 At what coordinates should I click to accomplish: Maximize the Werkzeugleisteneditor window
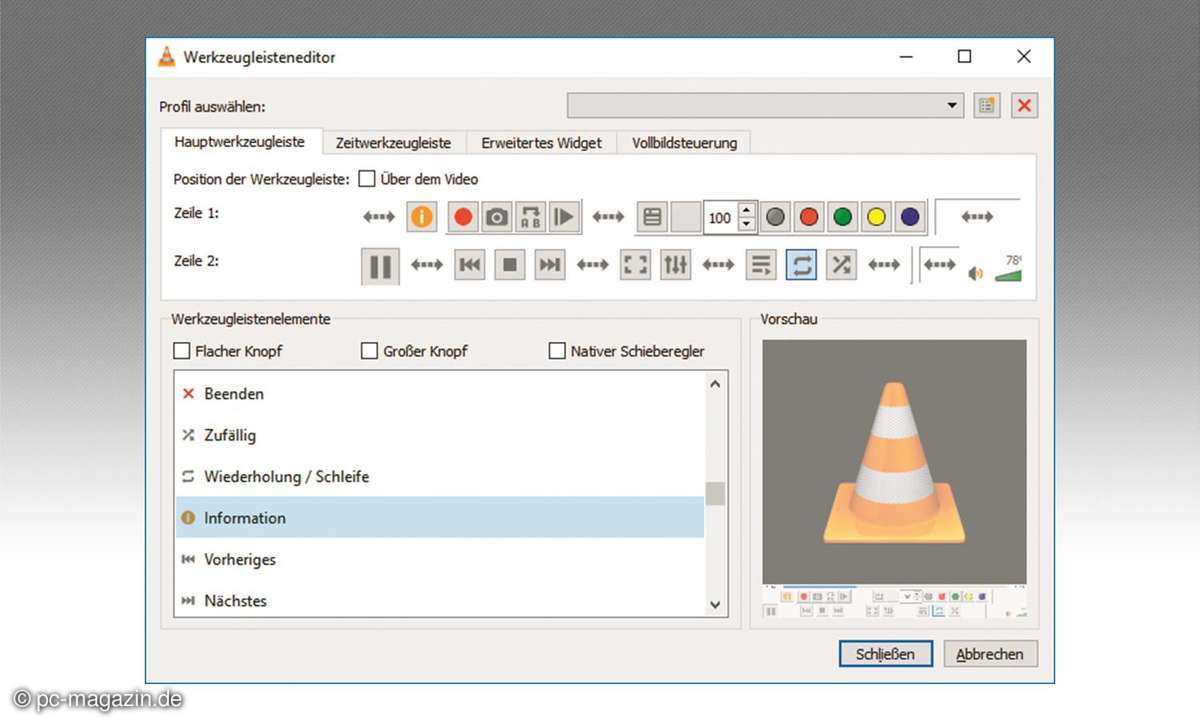point(964,57)
